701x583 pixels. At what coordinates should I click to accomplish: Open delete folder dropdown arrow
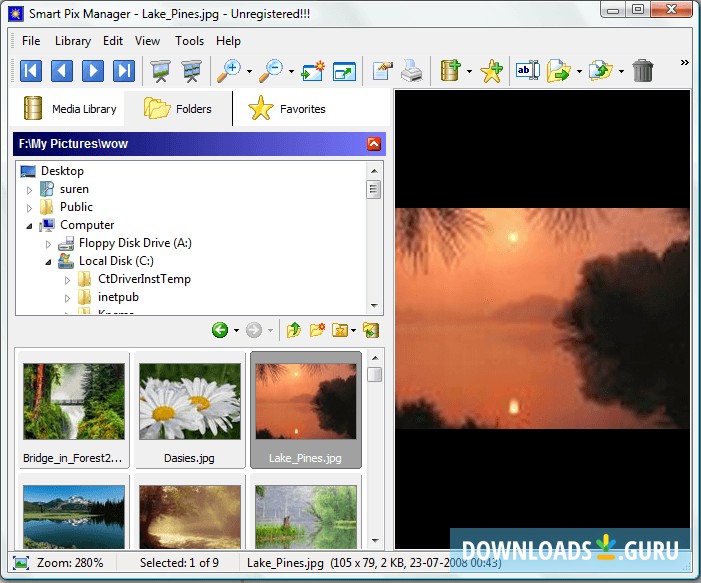click(353, 331)
